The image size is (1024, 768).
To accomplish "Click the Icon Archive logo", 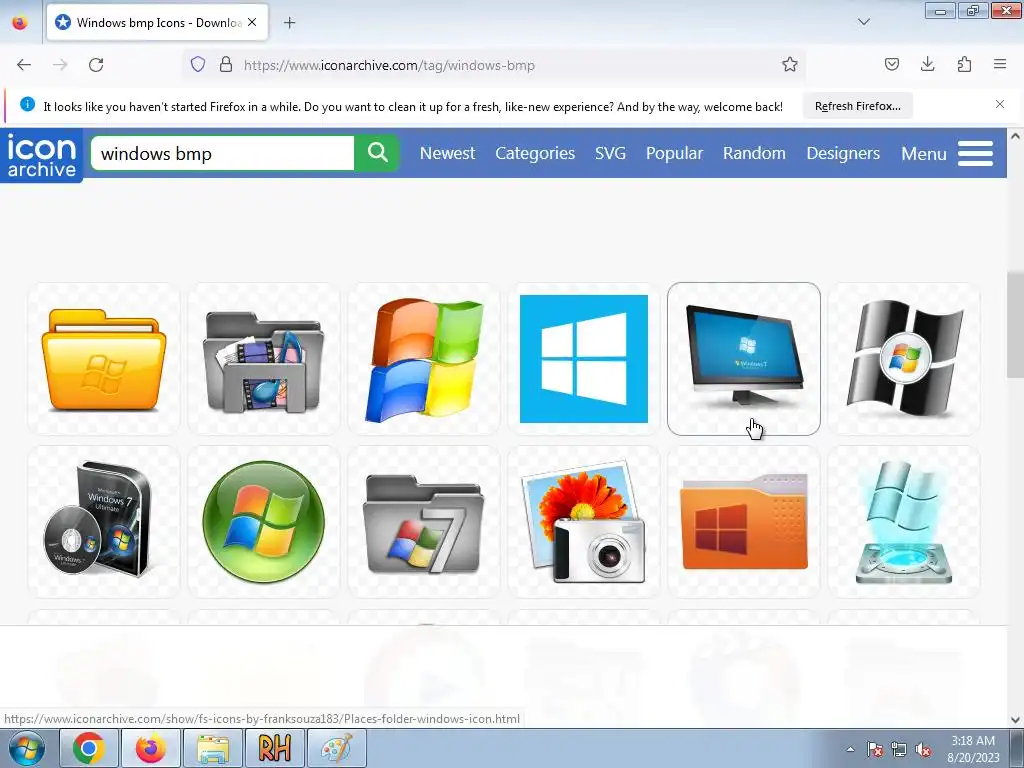I will point(42,155).
